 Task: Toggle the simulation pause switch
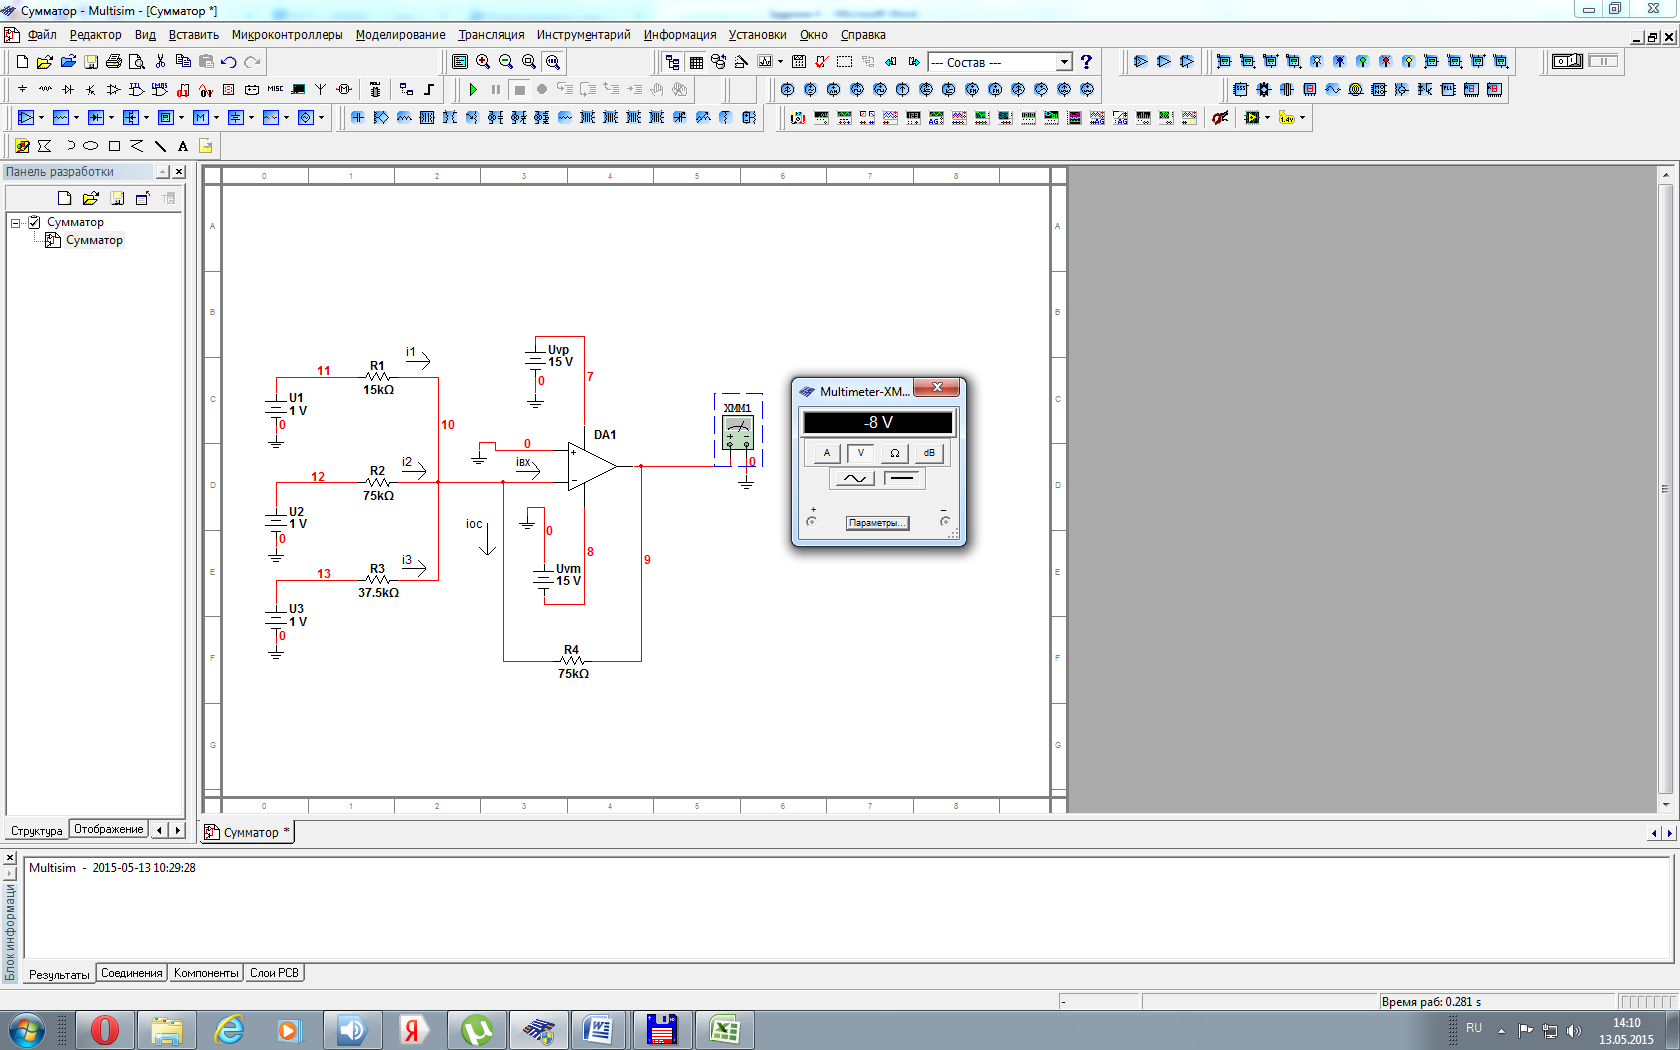point(1603,62)
